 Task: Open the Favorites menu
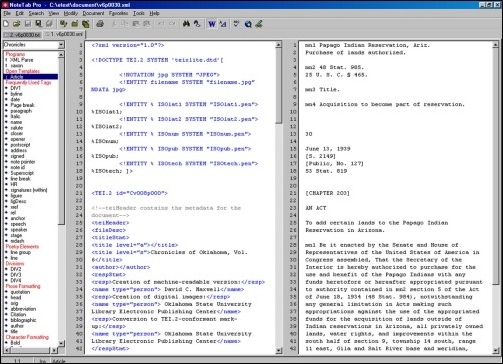(x=118, y=13)
